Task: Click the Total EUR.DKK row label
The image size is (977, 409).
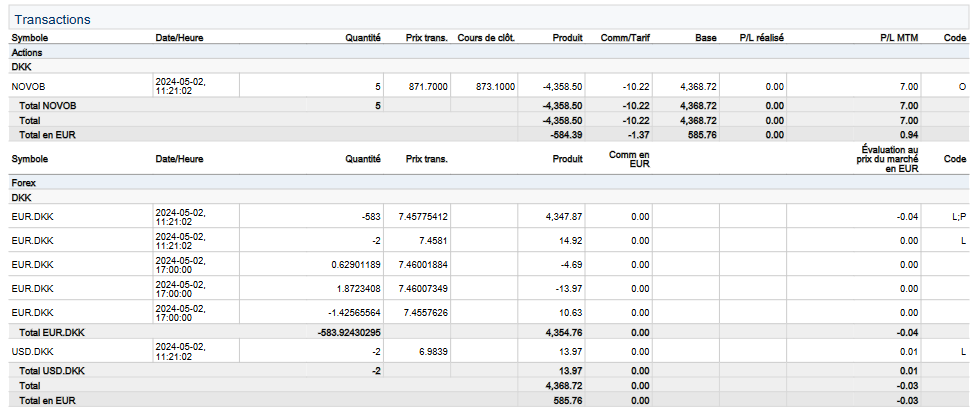Action: (x=54, y=331)
